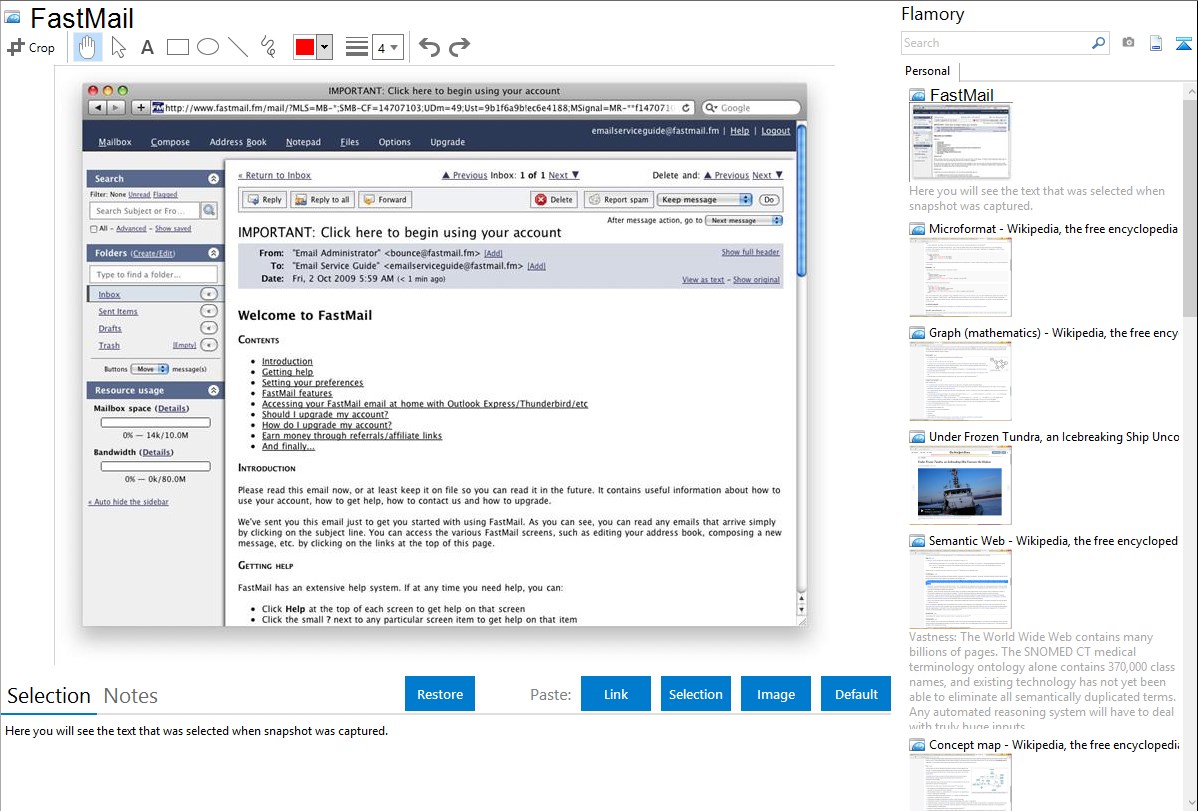This screenshot has width=1198, height=811.
Task: Click the rightmost blue icon in Flamory header
Action: (1183, 43)
